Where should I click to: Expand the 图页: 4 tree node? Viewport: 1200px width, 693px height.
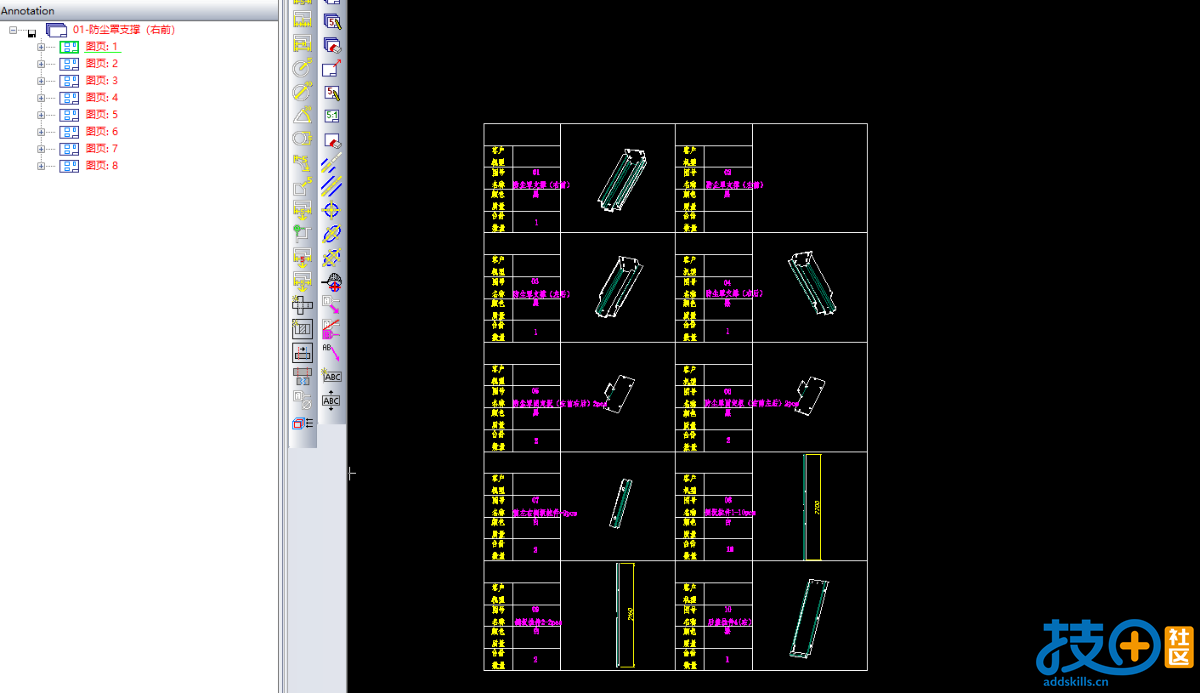[41, 98]
